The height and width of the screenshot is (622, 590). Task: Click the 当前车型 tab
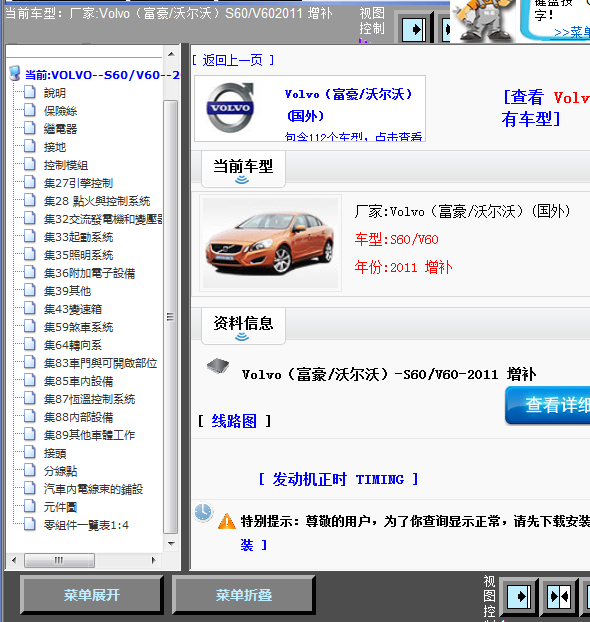pyautogui.click(x=243, y=169)
